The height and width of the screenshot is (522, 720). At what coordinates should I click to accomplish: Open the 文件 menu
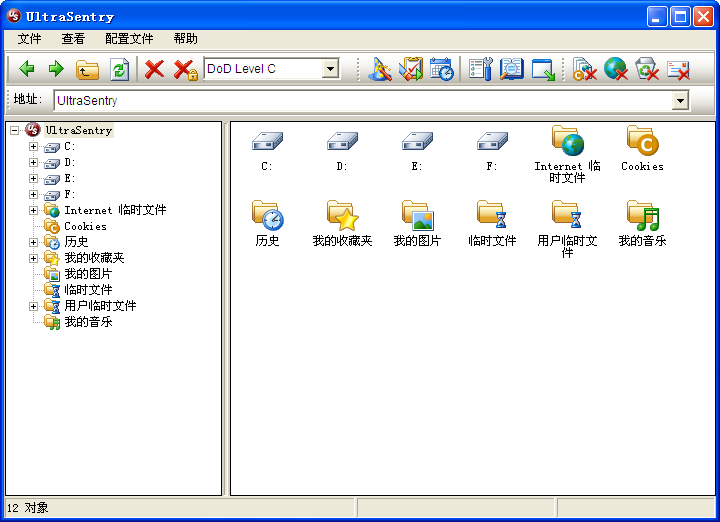[x=29, y=39]
